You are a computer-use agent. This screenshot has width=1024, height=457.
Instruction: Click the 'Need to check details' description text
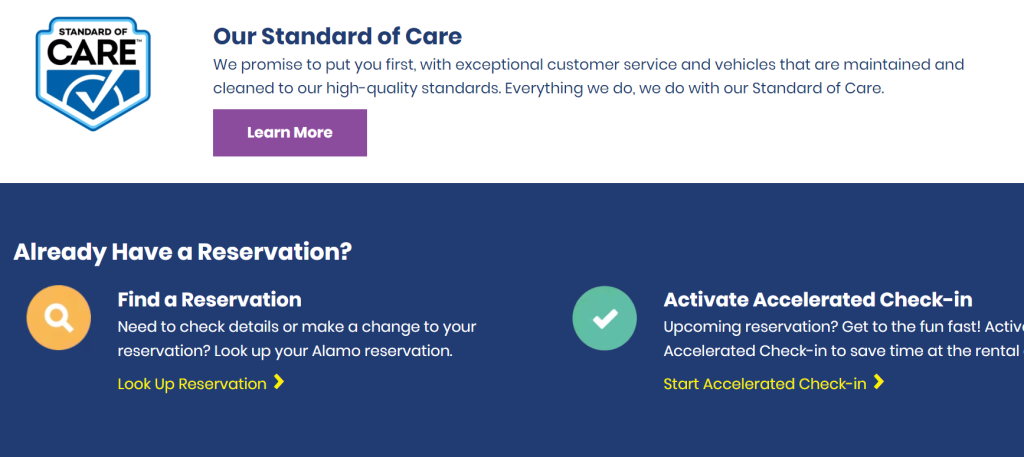click(296, 327)
